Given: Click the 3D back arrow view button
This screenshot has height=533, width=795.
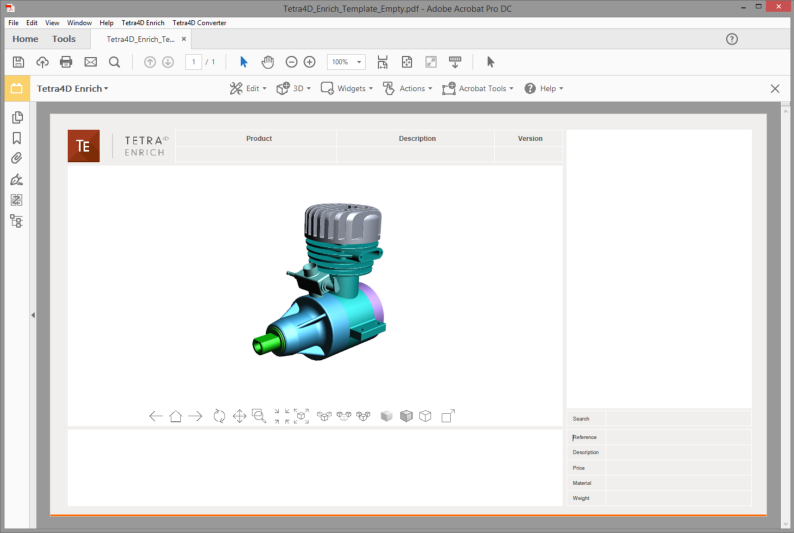Looking at the screenshot, I should pyautogui.click(x=156, y=416).
